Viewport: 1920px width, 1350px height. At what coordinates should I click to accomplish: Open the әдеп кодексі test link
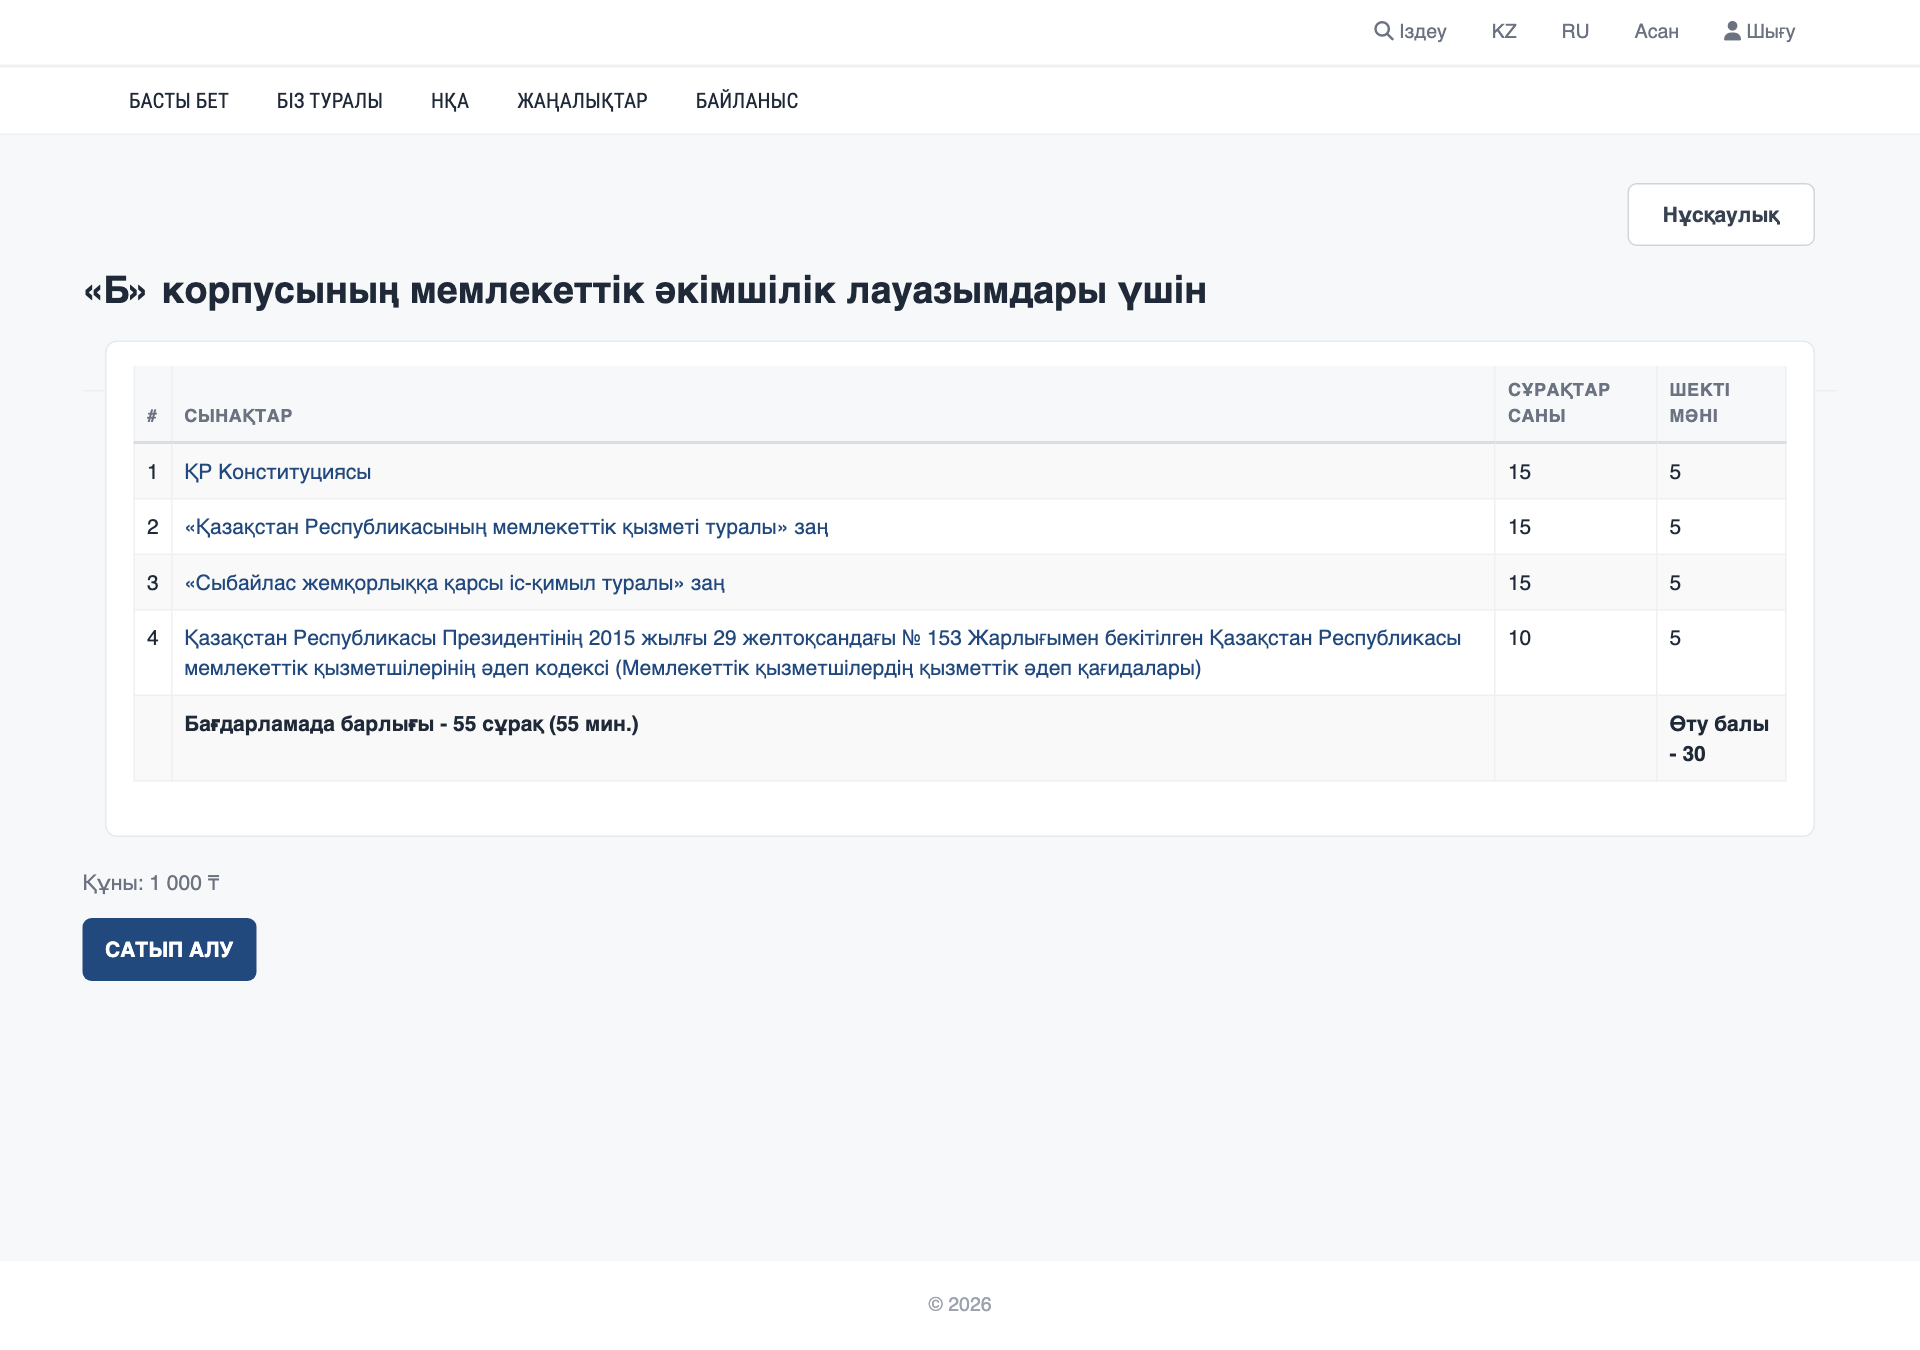pyautogui.click(x=822, y=653)
